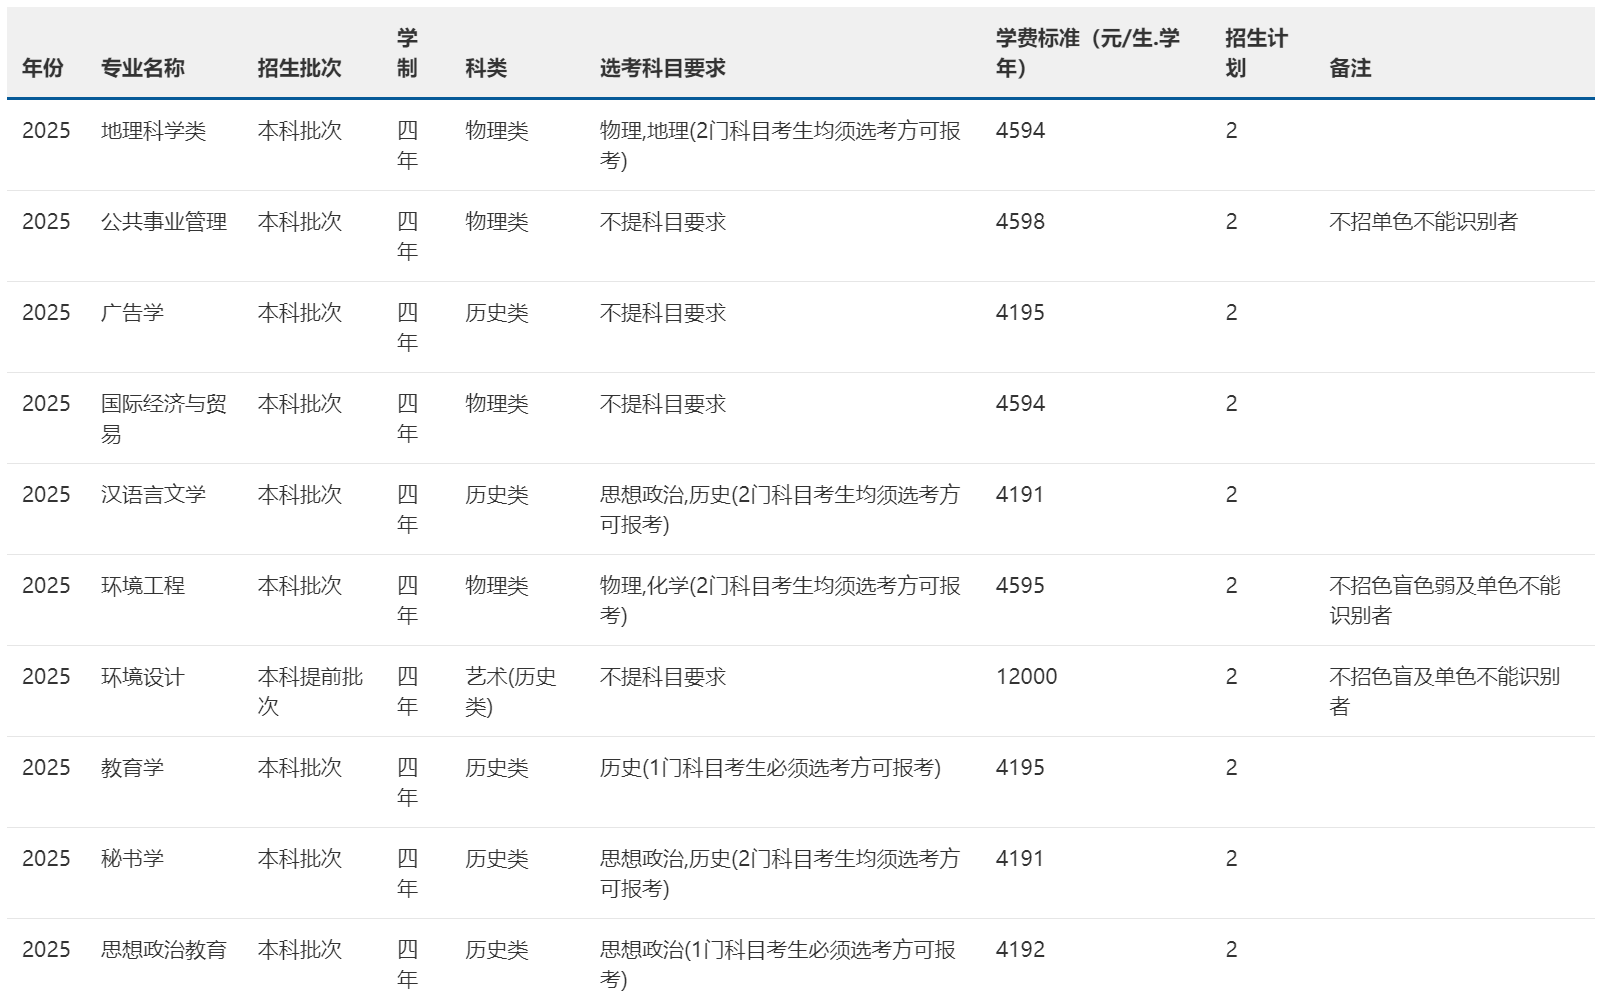Click the 秘书学 major name
The image size is (1597, 1006).
(x=132, y=859)
